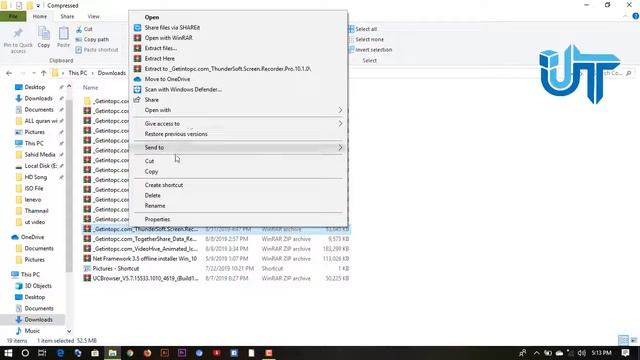Expand the Send to submenu arrow
The image size is (640, 360).
[x=340, y=147]
